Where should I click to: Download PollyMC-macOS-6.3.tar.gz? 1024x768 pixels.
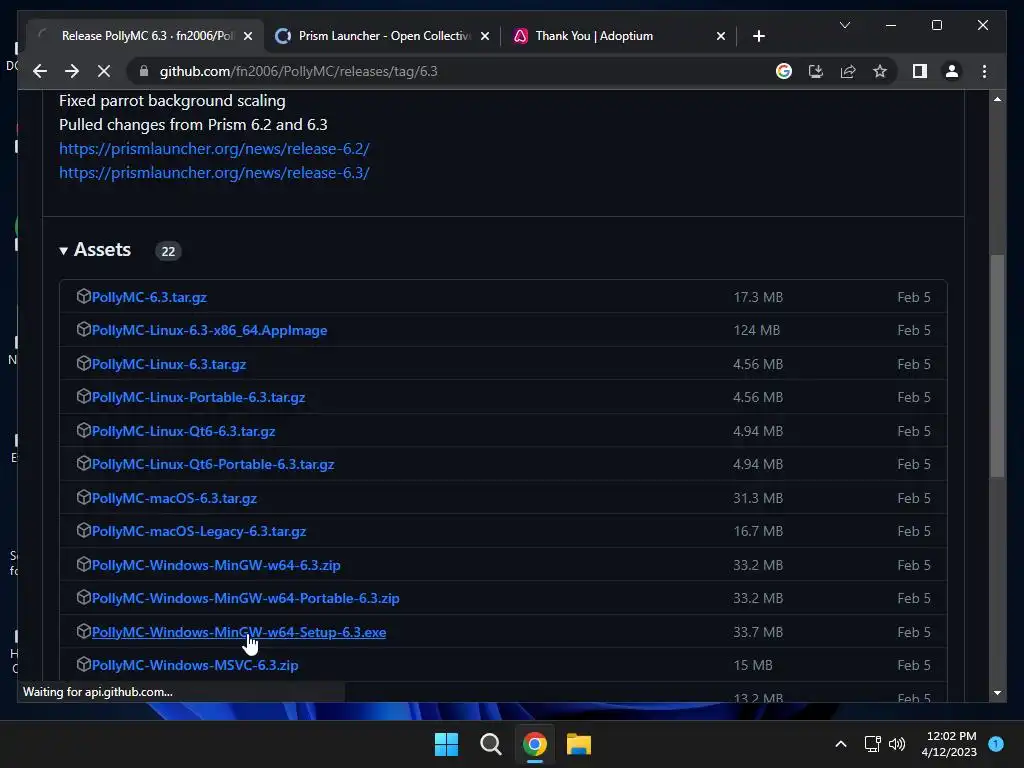[174, 498]
